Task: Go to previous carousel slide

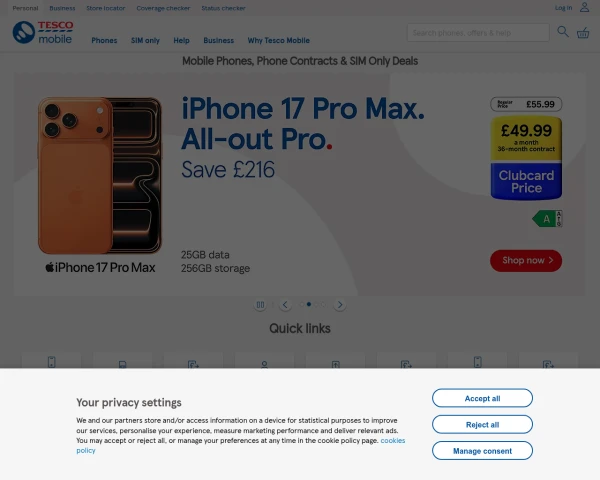Action: (285, 305)
